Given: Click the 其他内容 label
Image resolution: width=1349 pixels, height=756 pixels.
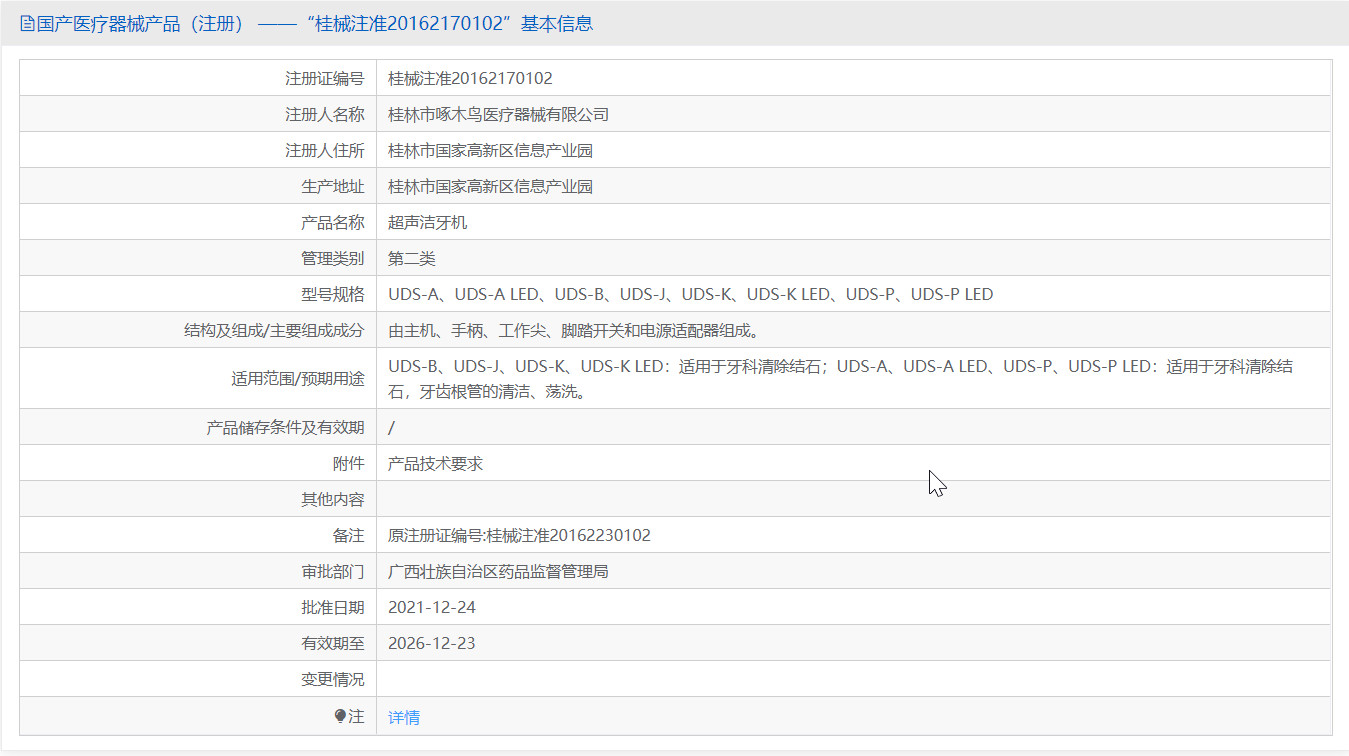Looking at the screenshot, I should point(332,499).
